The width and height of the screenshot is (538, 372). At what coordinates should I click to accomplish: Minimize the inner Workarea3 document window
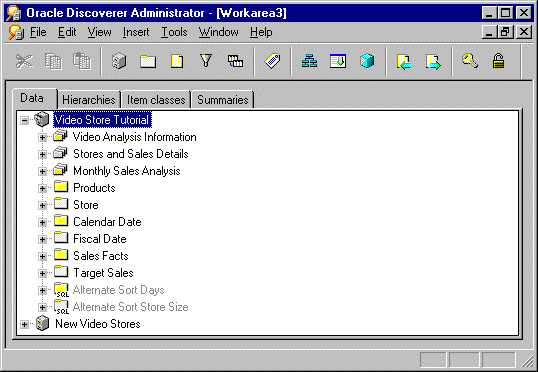pyautogui.click(x=489, y=32)
